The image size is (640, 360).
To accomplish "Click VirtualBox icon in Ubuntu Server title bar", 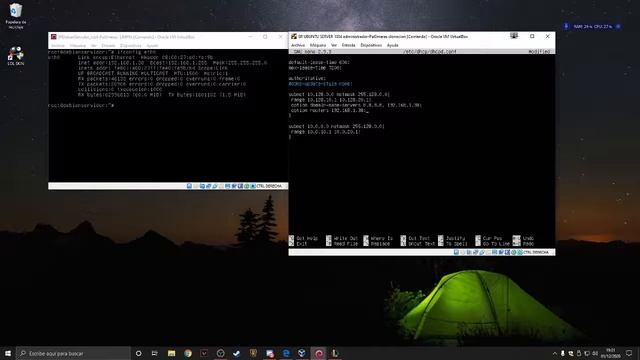I will click(x=293, y=36).
